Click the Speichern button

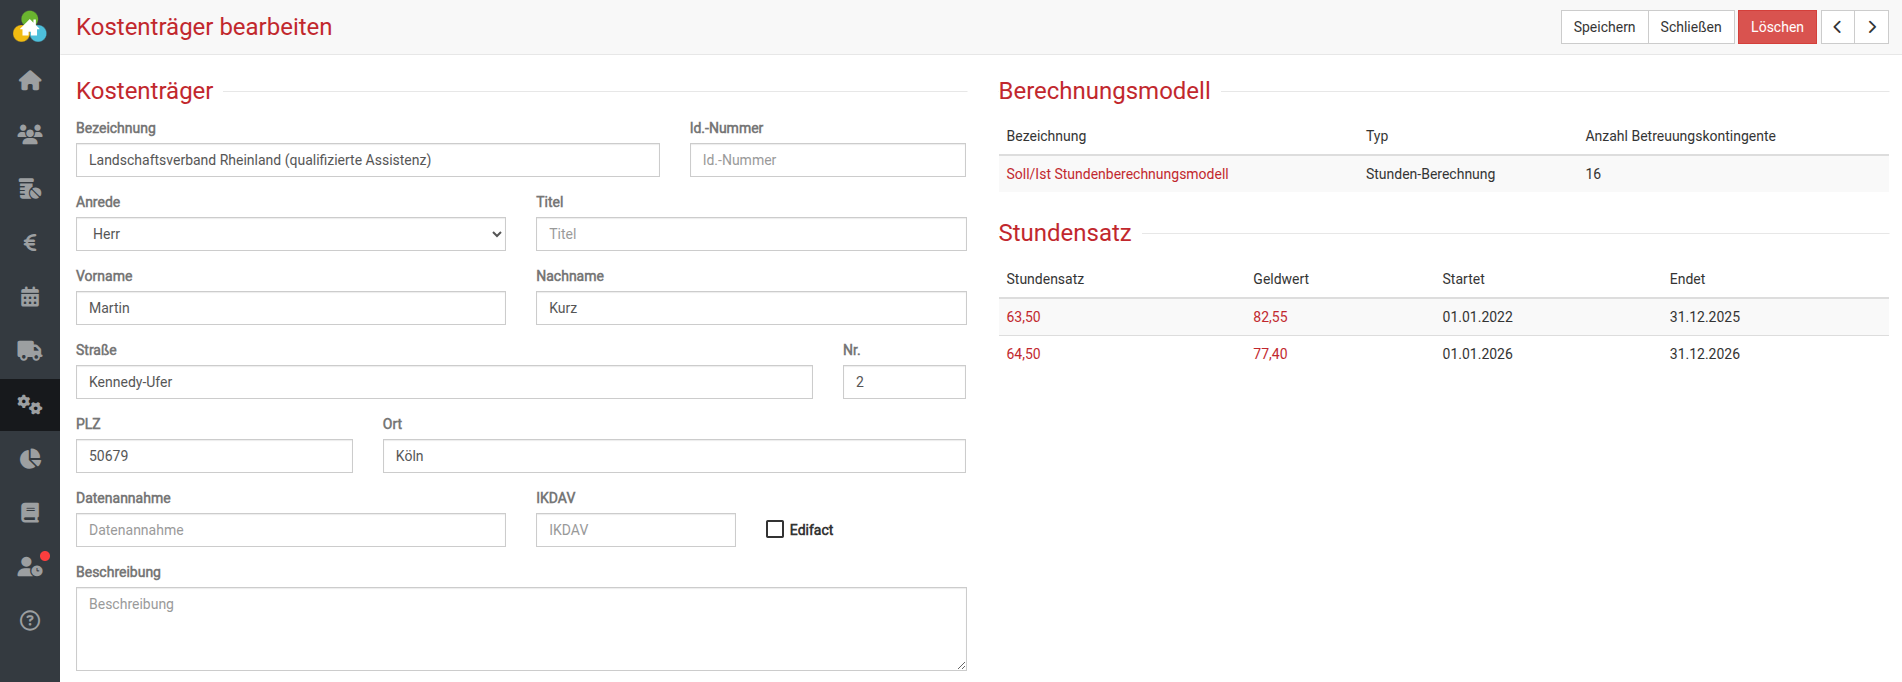coord(1604,27)
